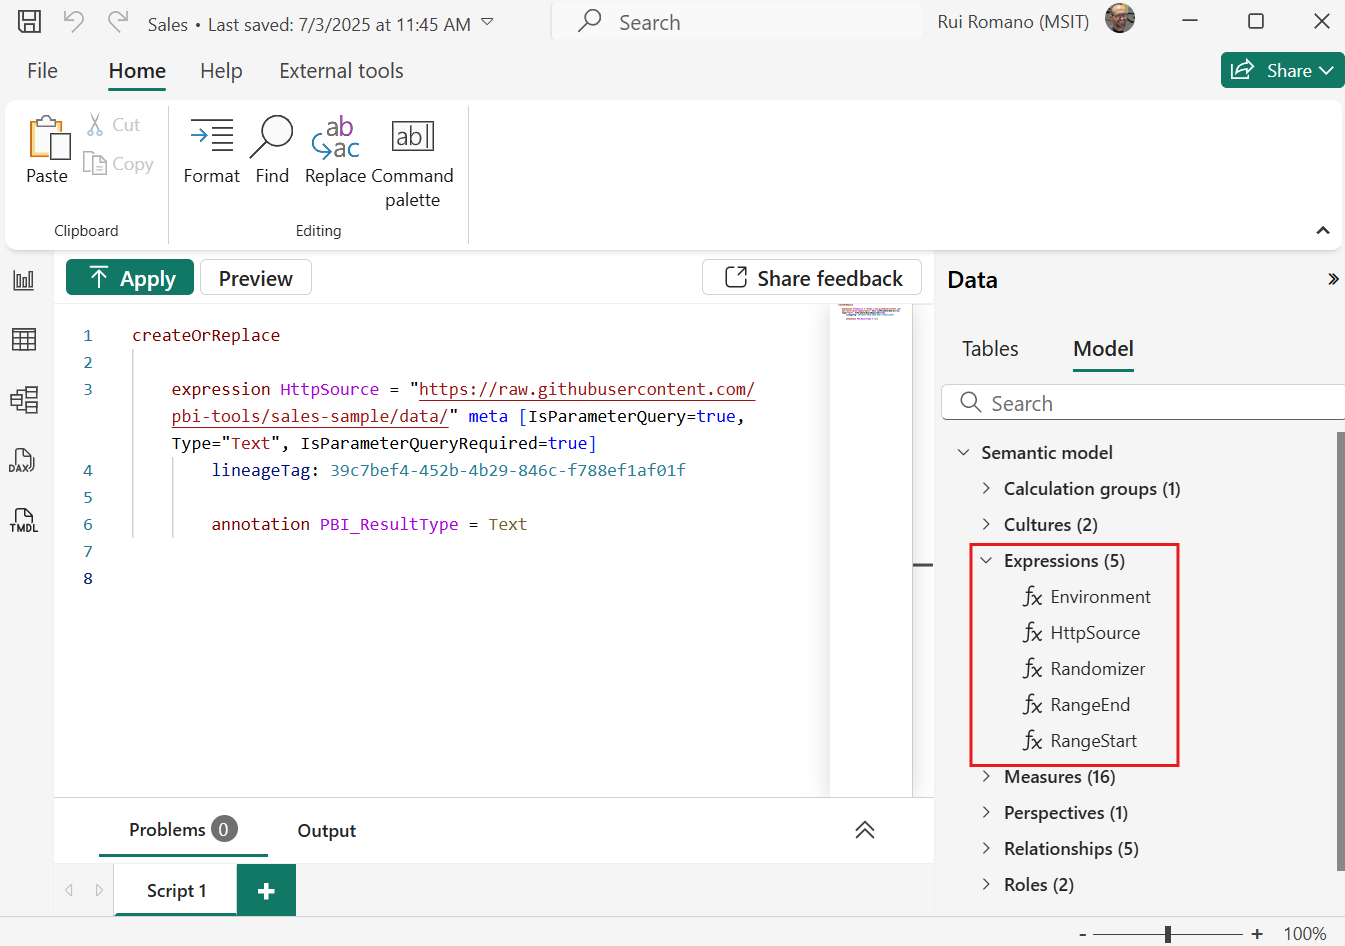Screen dimensions: 1345x946
Task: Click the Format code icon
Action: pyautogui.click(x=211, y=150)
